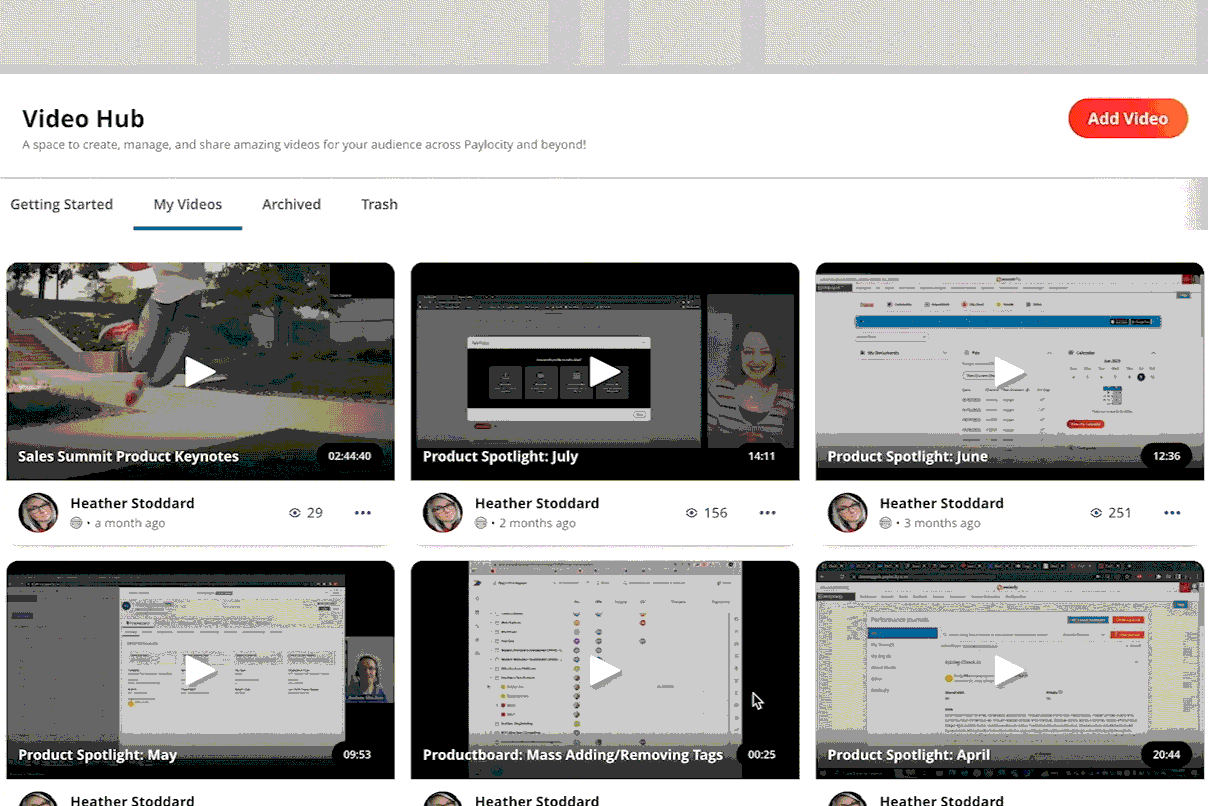Click Heather Stoddard's name above 'a month ago'
The width and height of the screenshot is (1208, 806).
tap(132, 503)
